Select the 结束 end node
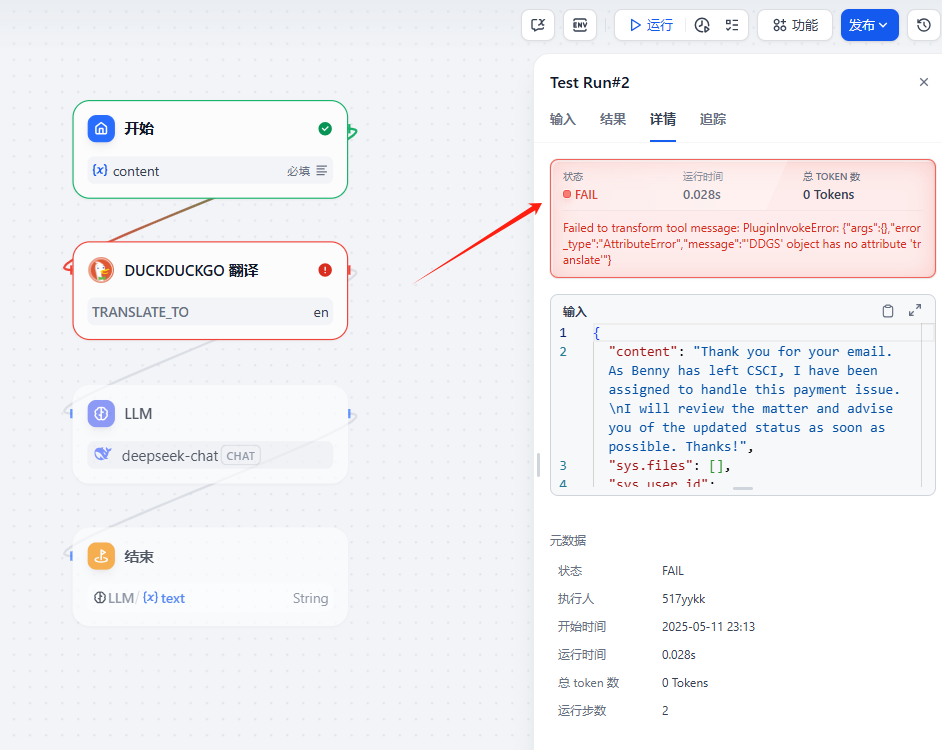This screenshot has height=750, width=942. point(210,556)
